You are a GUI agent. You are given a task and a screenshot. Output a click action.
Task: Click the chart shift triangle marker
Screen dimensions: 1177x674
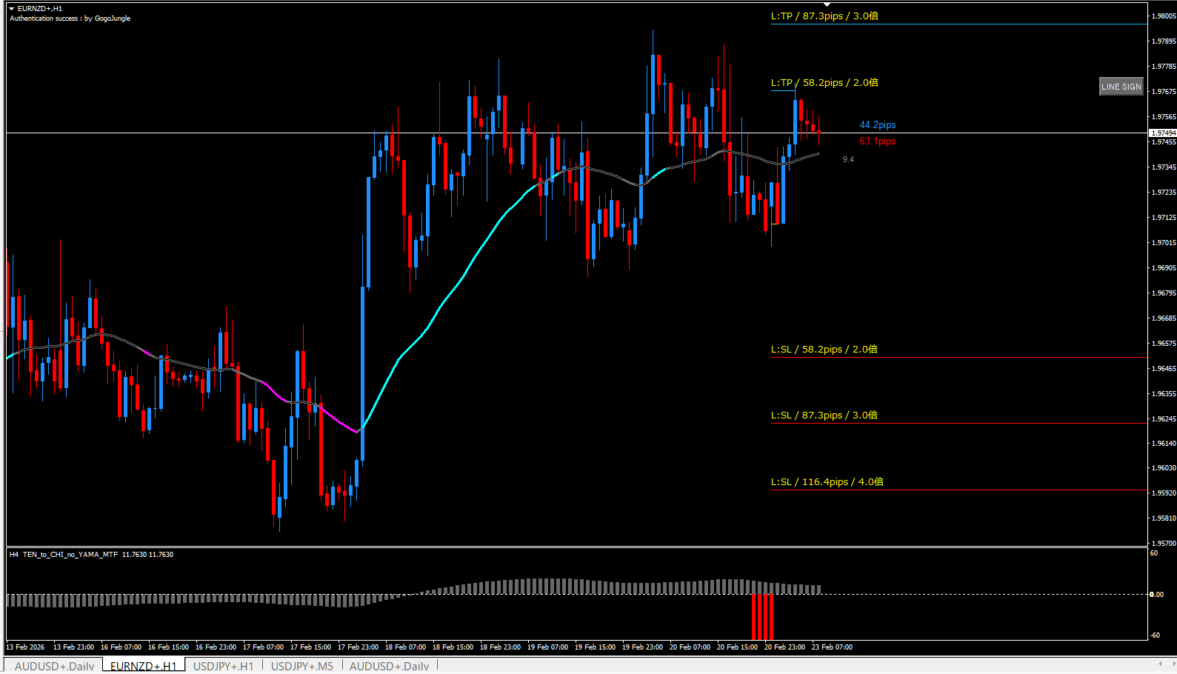point(826,5)
